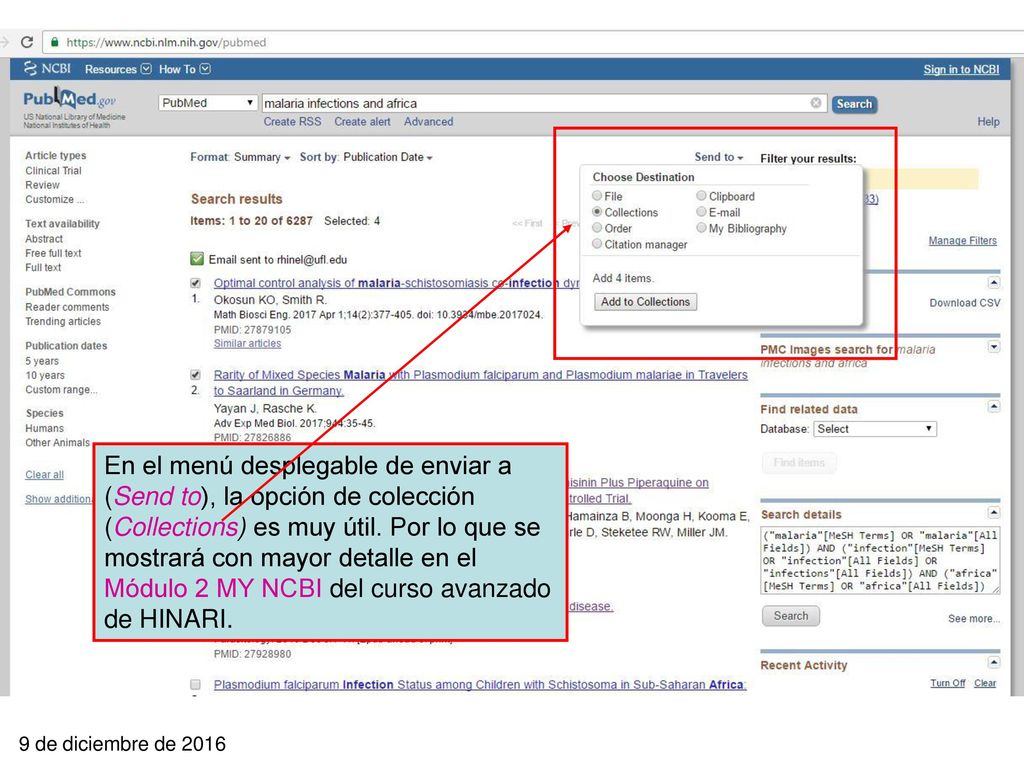The image size is (1024, 768).
Task: Click the Manage Filters link
Action: click(x=963, y=241)
